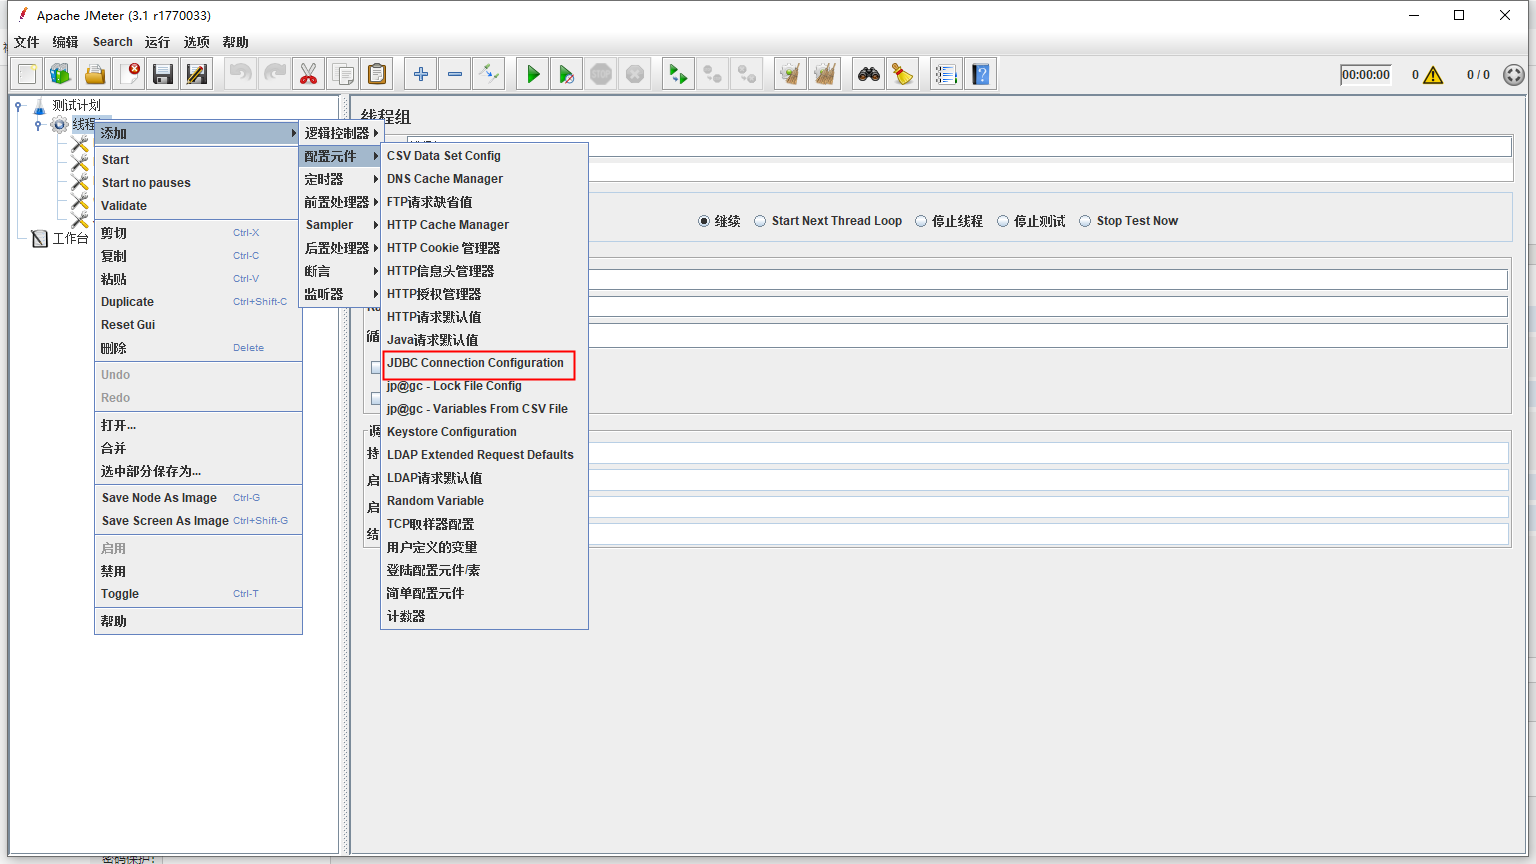This screenshot has height=864, width=1536.
Task: Expand the Sampler submenu
Action: [341, 225]
